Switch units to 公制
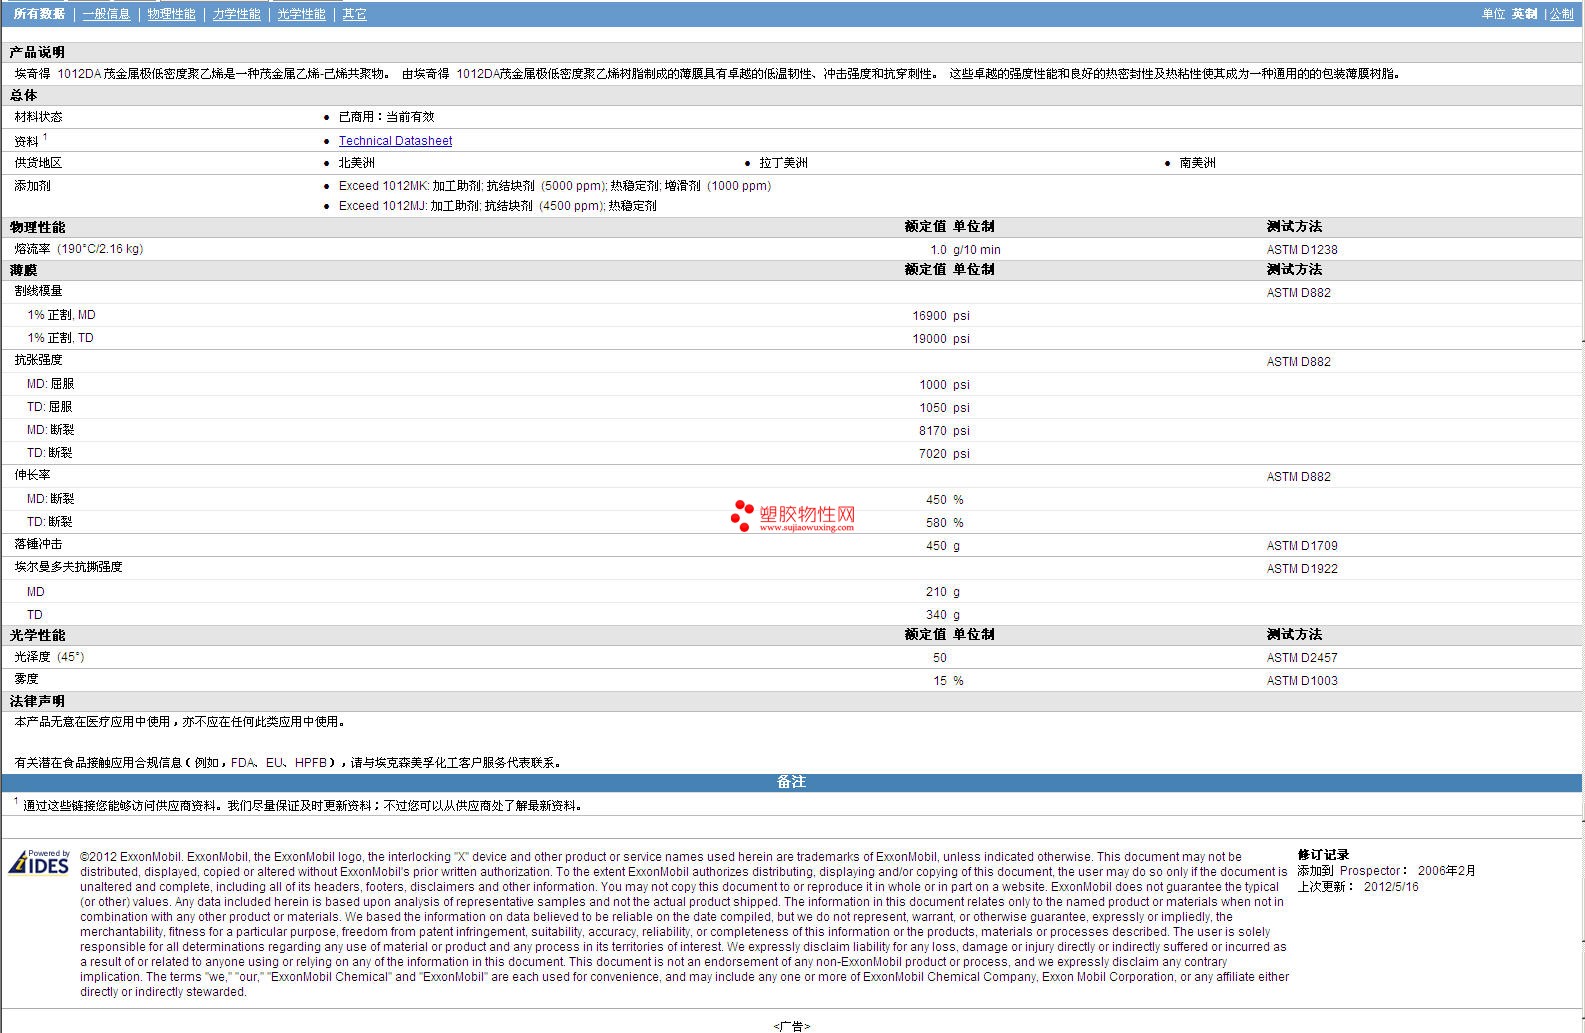This screenshot has width=1585, height=1033. (x=1561, y=14)
